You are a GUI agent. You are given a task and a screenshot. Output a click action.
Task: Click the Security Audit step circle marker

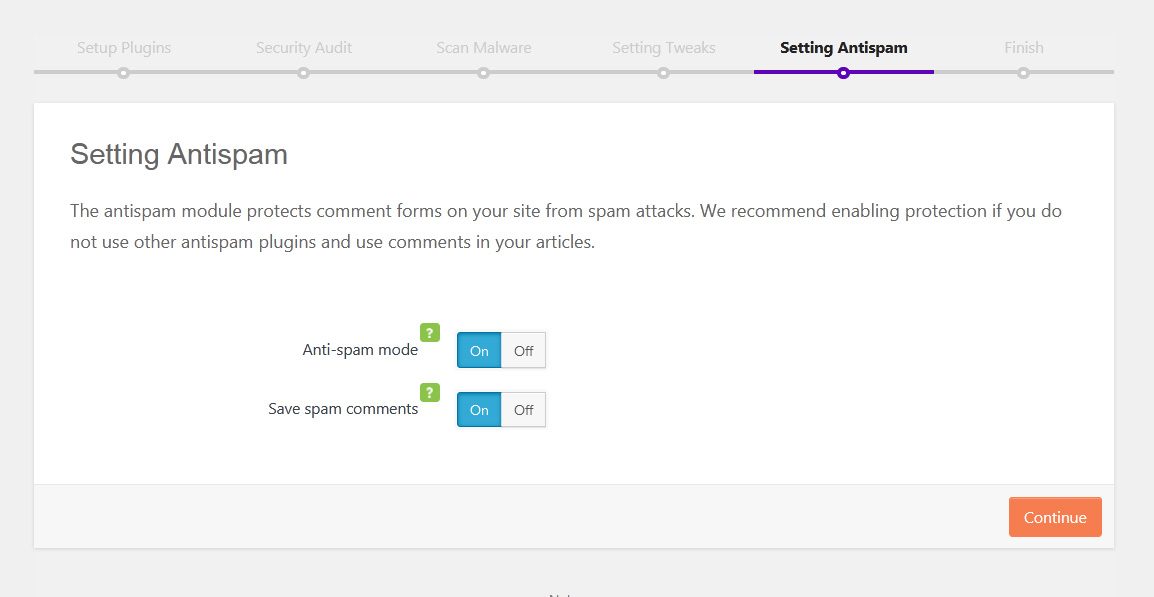[x=303, y=72]
